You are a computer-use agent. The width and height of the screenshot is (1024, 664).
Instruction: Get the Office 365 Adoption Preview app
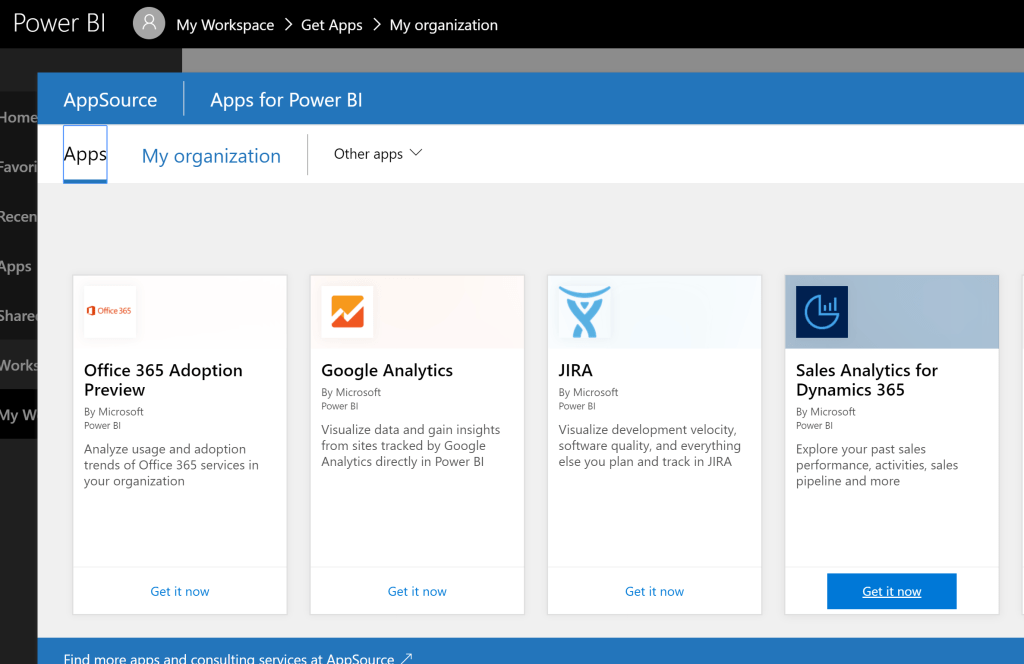[180, 591]
